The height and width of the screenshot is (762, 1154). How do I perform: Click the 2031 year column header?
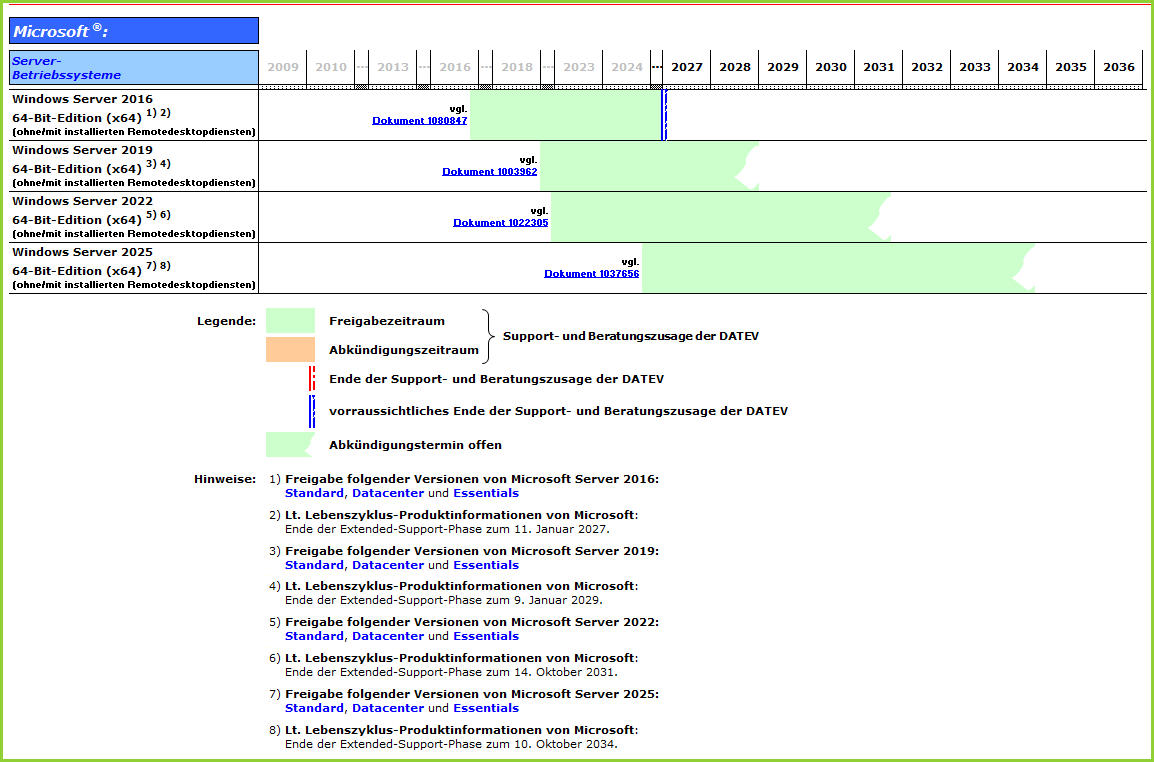879,67
